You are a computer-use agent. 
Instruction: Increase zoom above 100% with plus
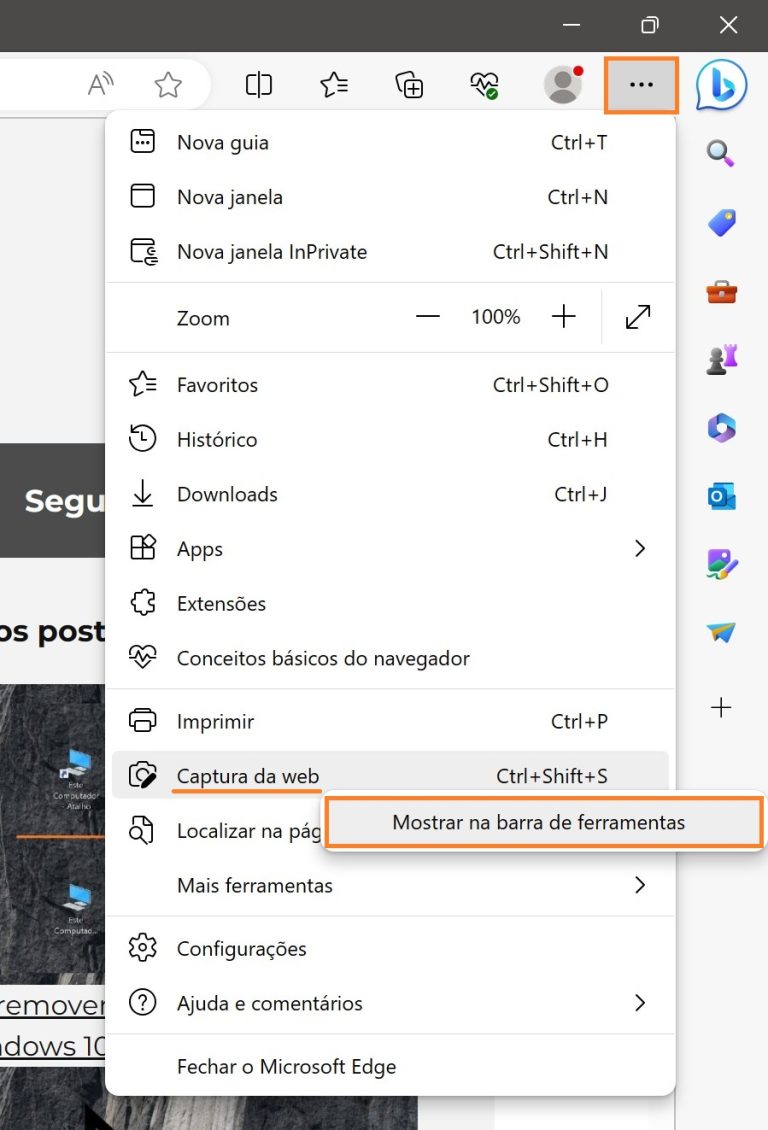point(563,316)
